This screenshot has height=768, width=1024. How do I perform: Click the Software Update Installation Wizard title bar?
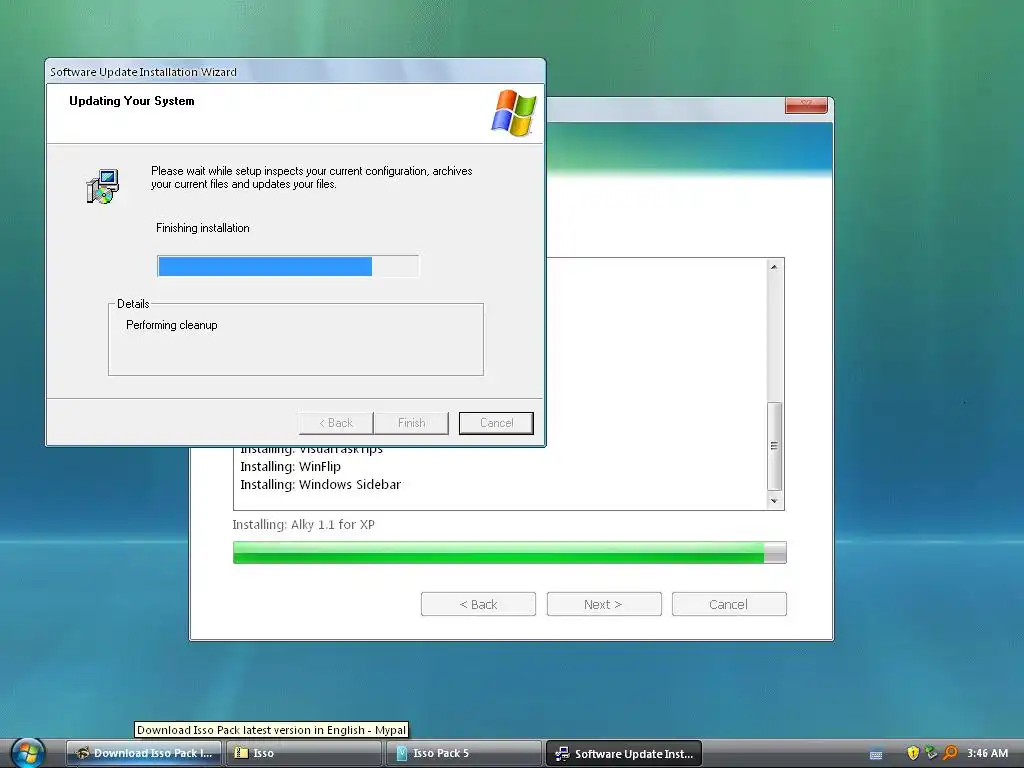(x=295, y=72)
